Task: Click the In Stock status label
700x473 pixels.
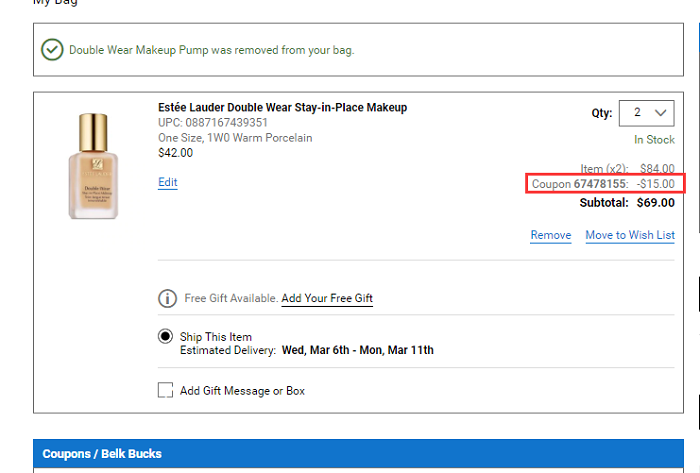Action: point(654,140)
